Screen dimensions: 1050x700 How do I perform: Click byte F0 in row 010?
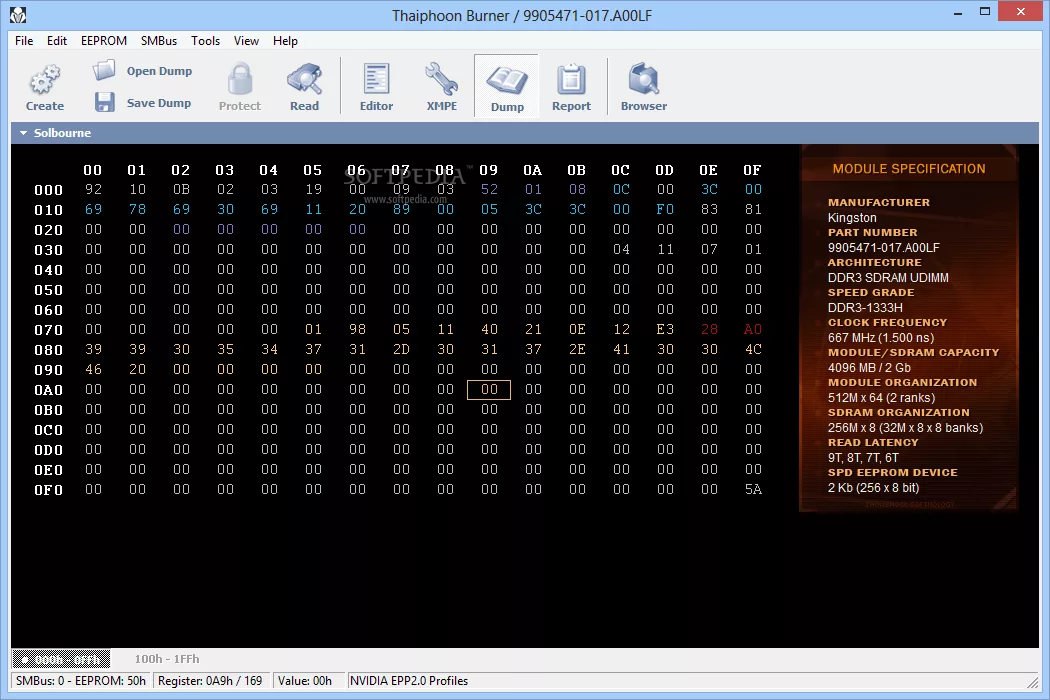(x=665, y=210)
